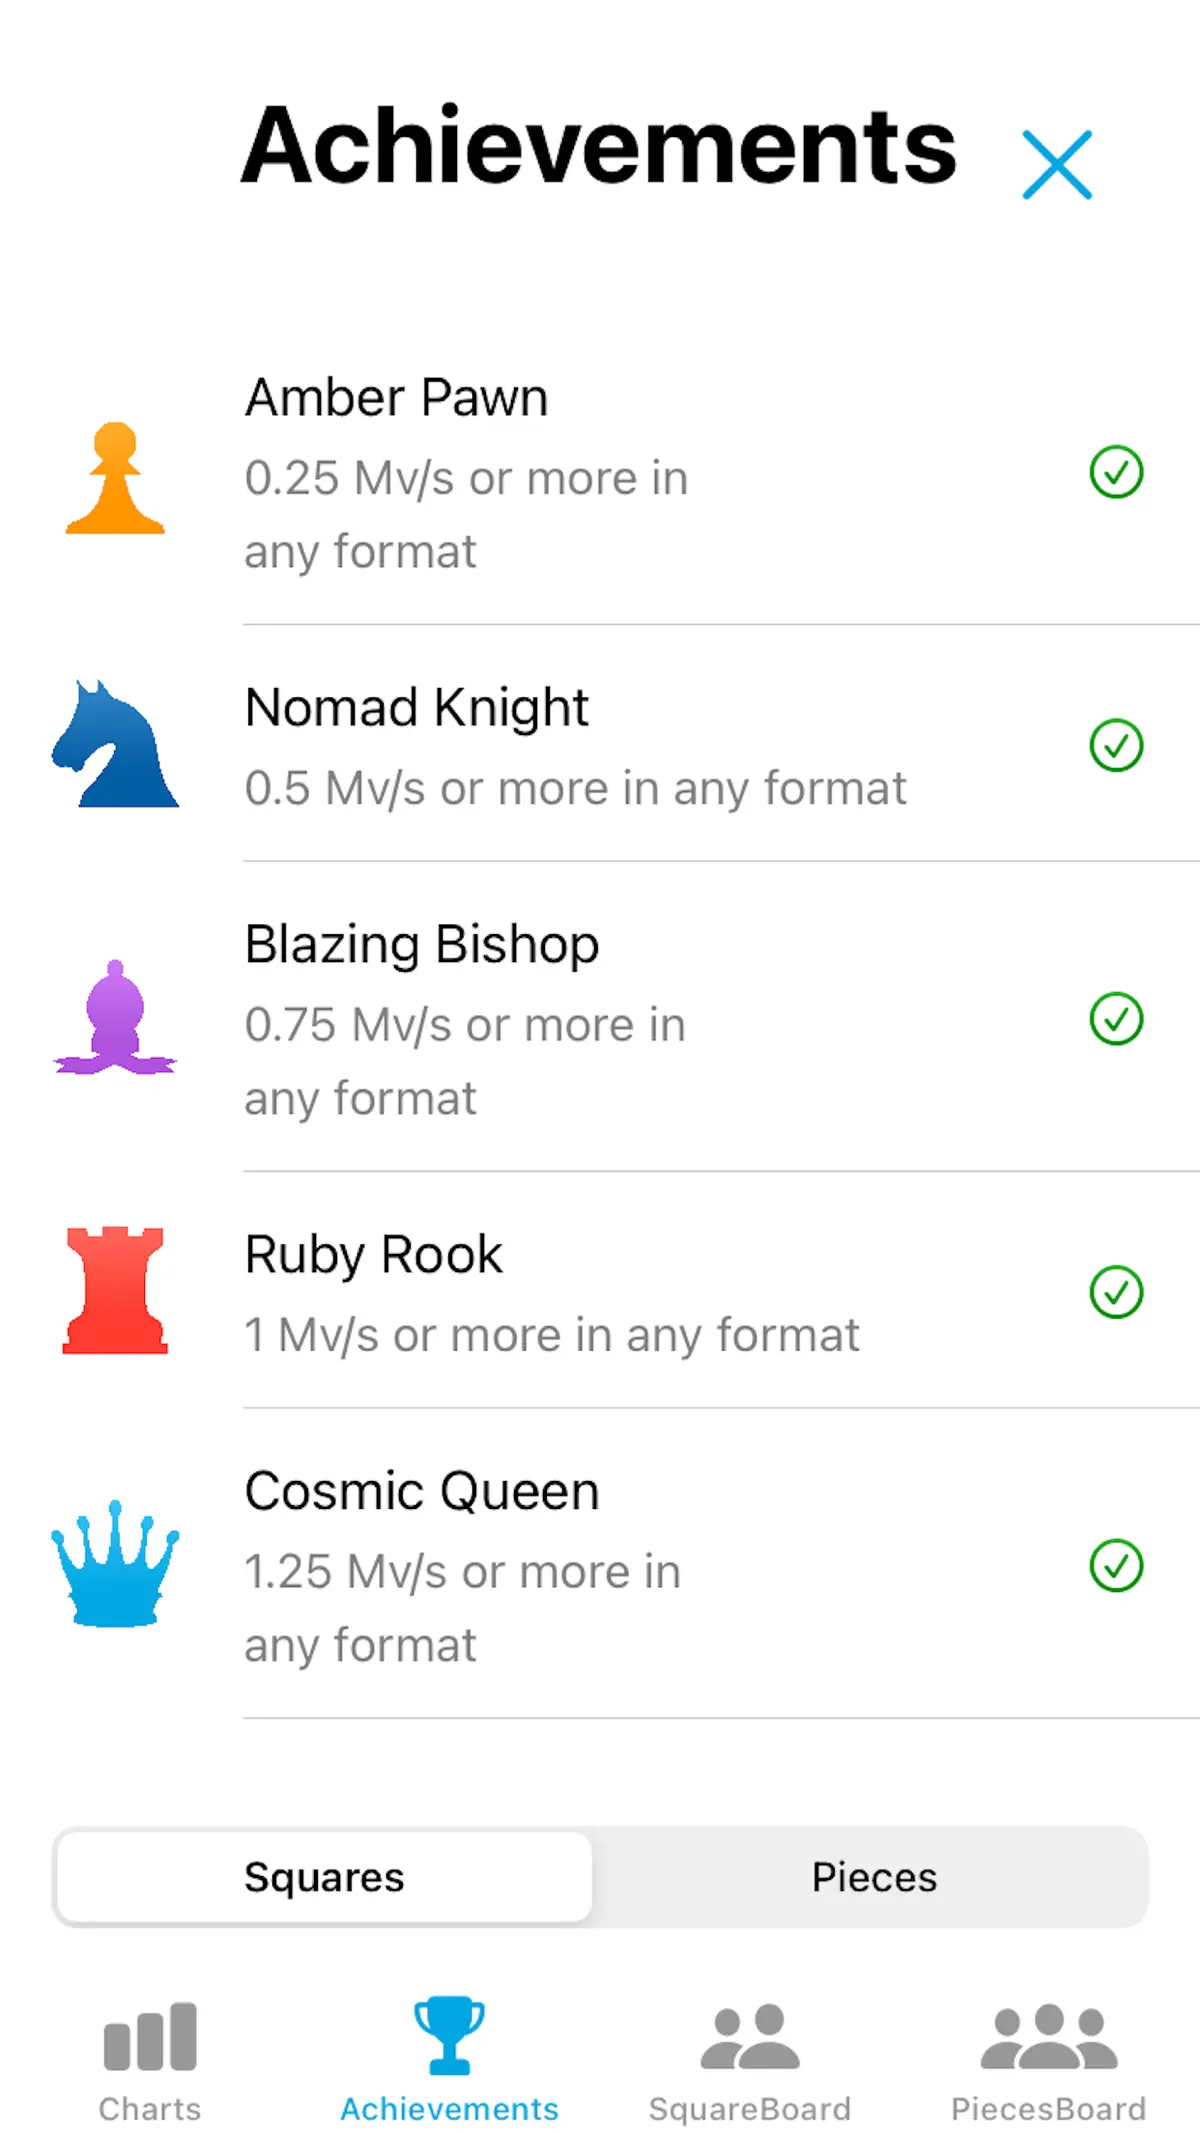Select the Squares segment
The image size is (1200, 2133).
[x=325, y=1877]
